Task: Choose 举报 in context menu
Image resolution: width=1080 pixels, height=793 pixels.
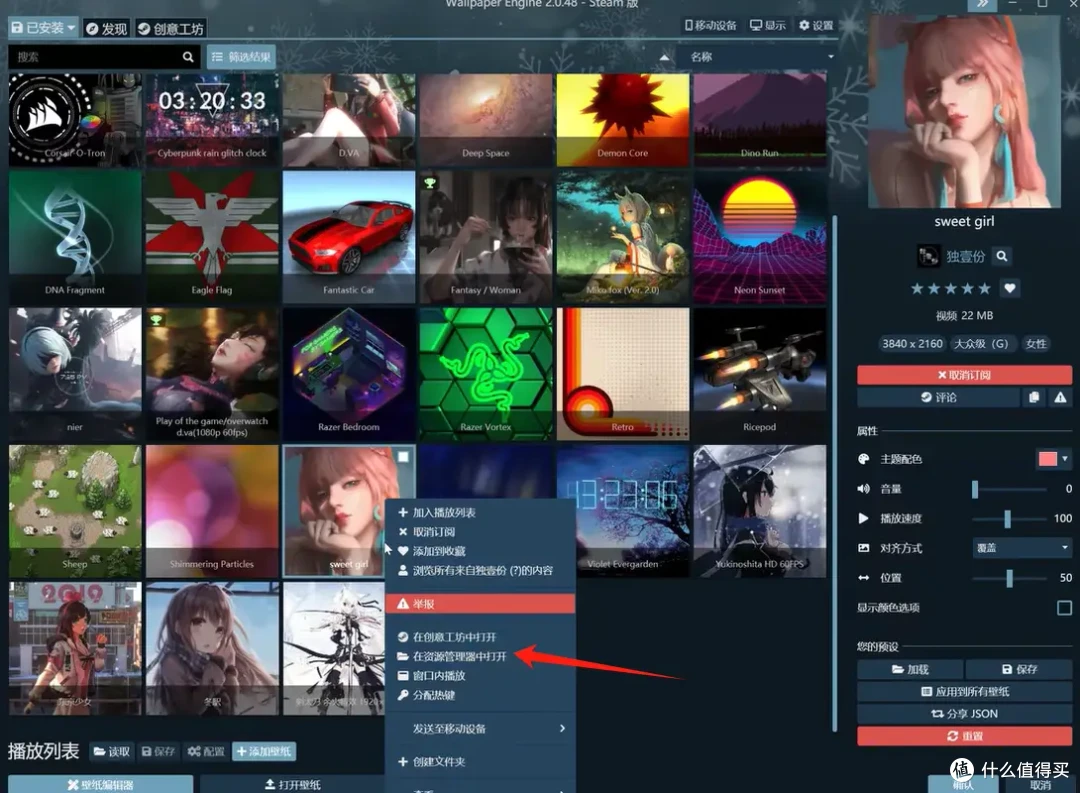Action: coord(480,604)
